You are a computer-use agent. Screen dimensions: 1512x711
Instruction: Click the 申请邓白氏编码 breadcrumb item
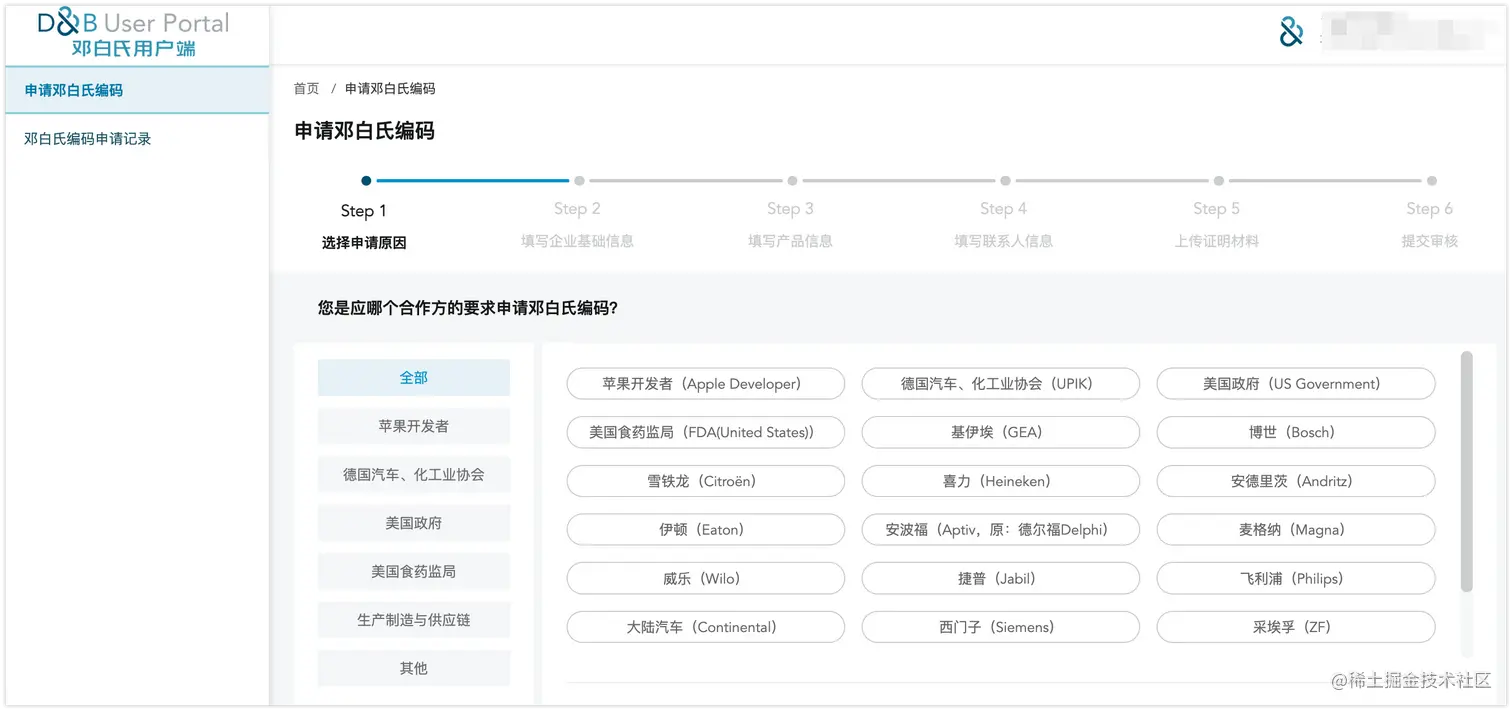[x=390, y=89]
